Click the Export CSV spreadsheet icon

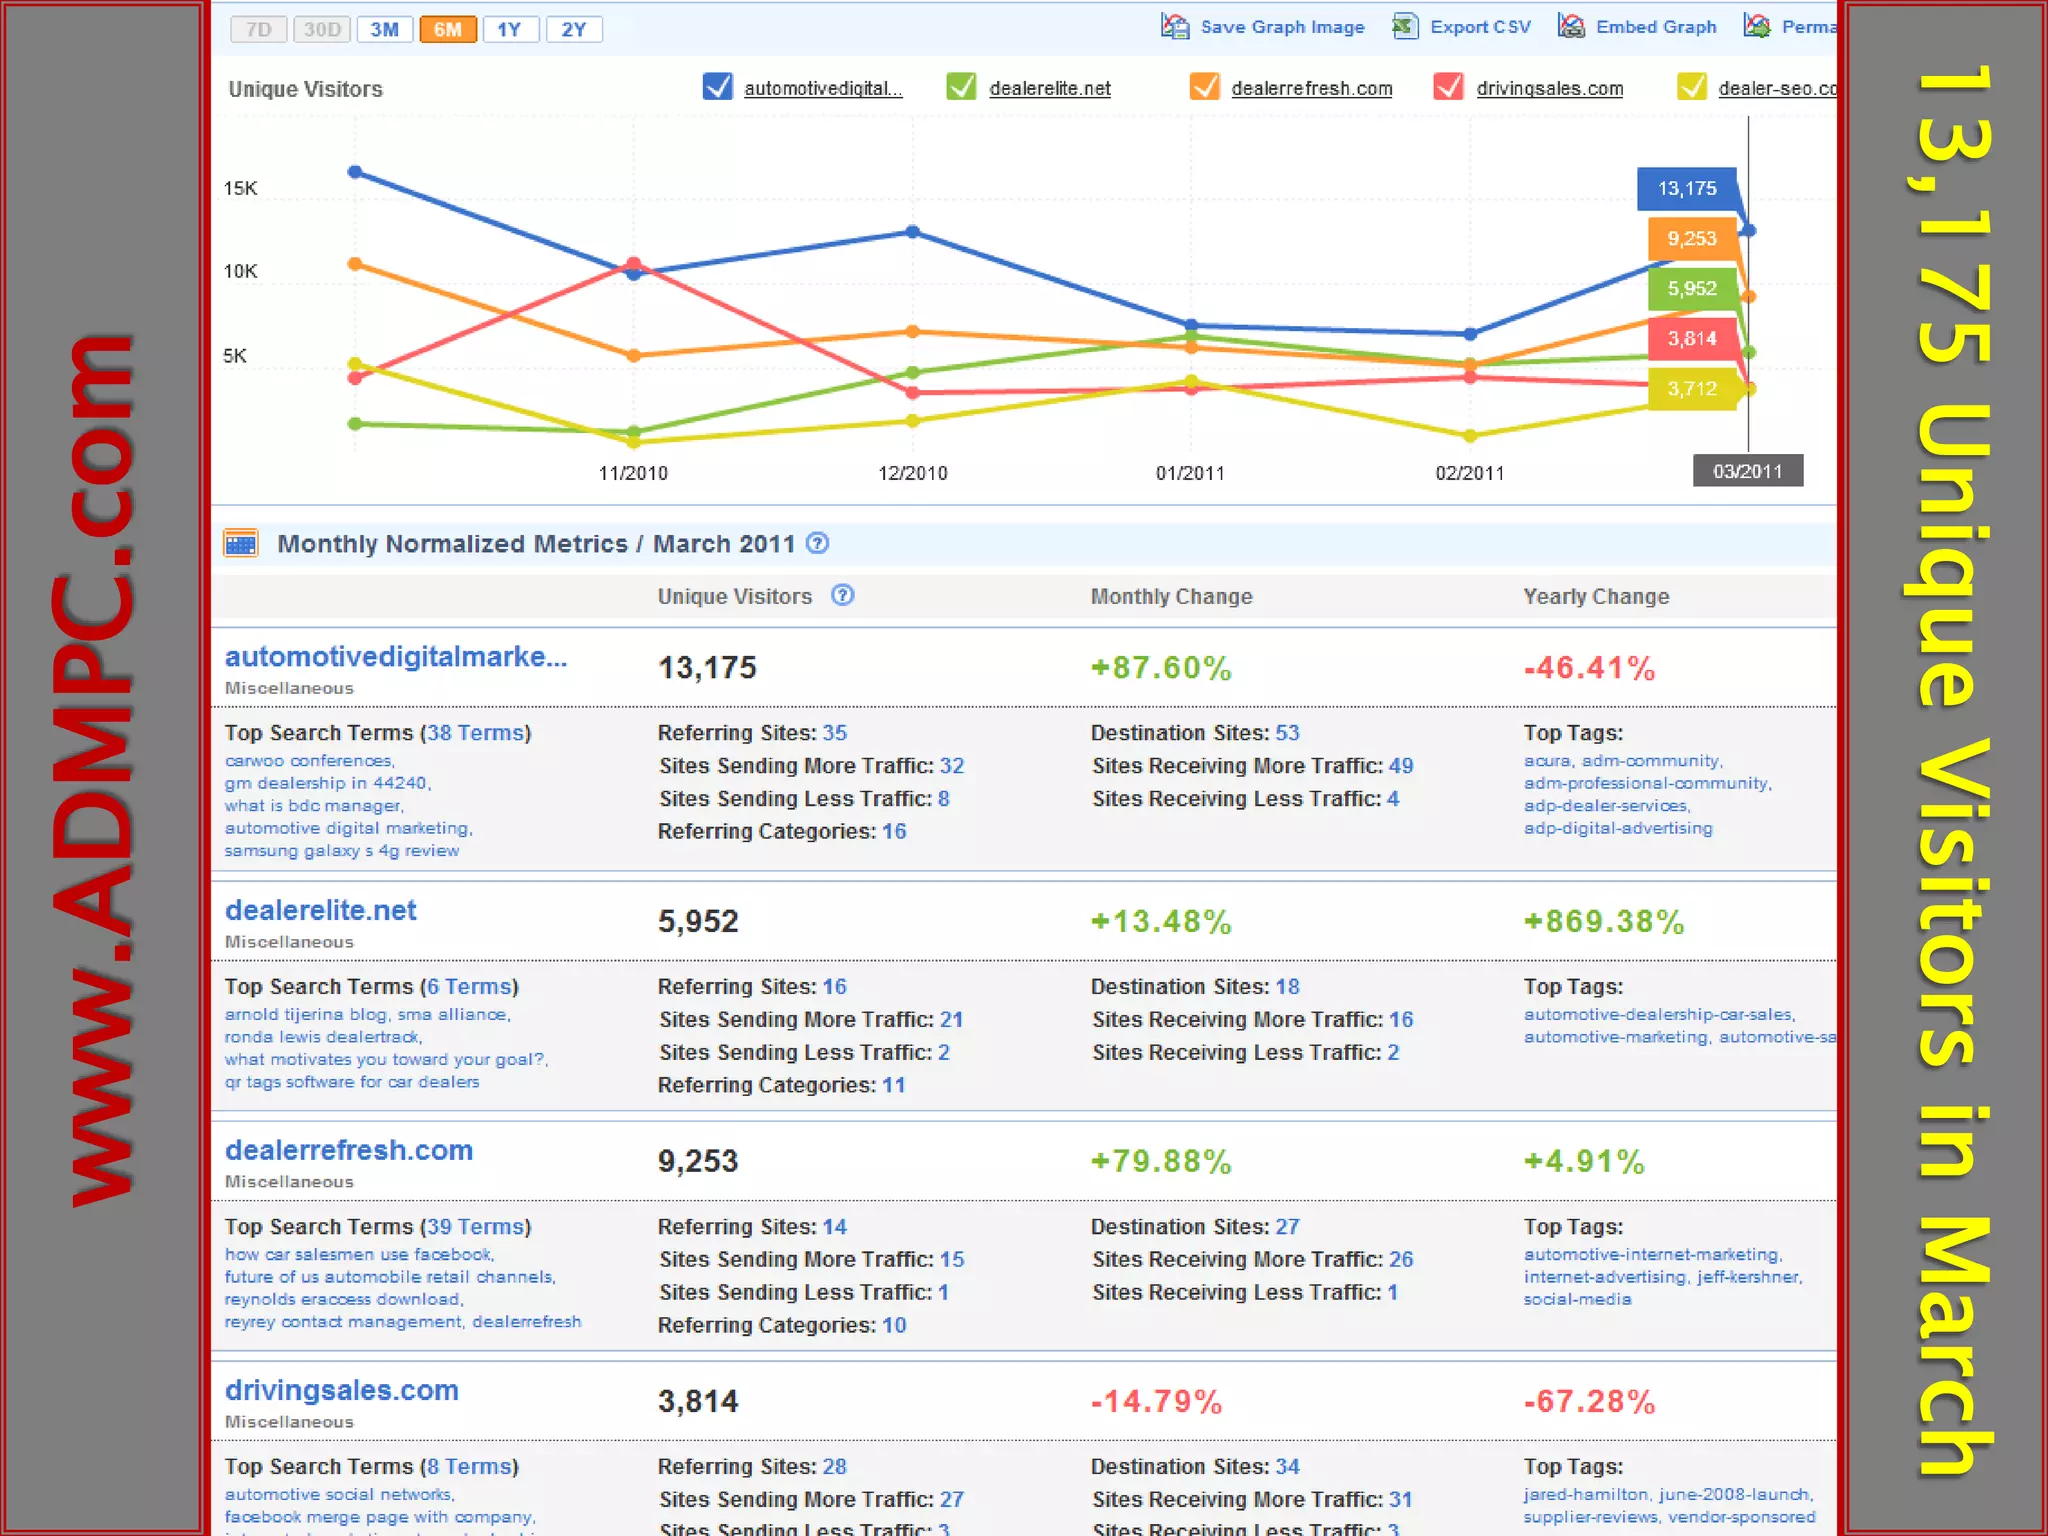point(1404,27)
